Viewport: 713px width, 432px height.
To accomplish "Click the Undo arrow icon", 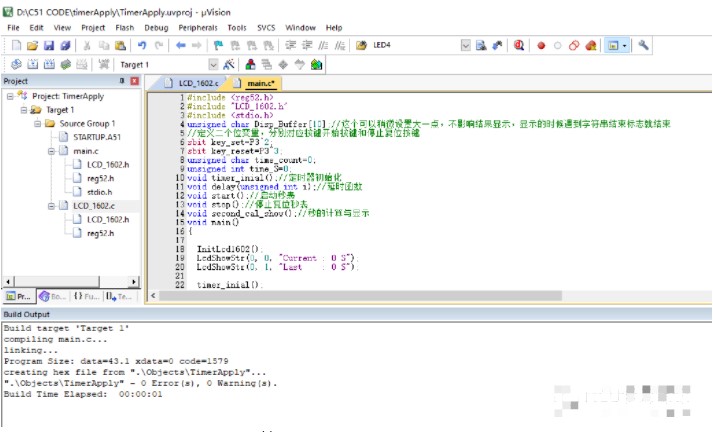I will (143, 46).
